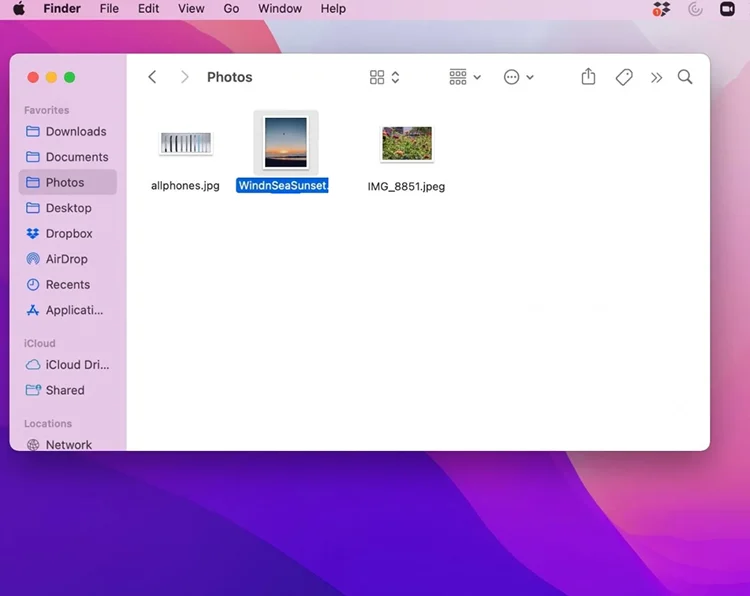Open AirDrop in sidebar
The image size is (750, 596).
tap(67, 259)
